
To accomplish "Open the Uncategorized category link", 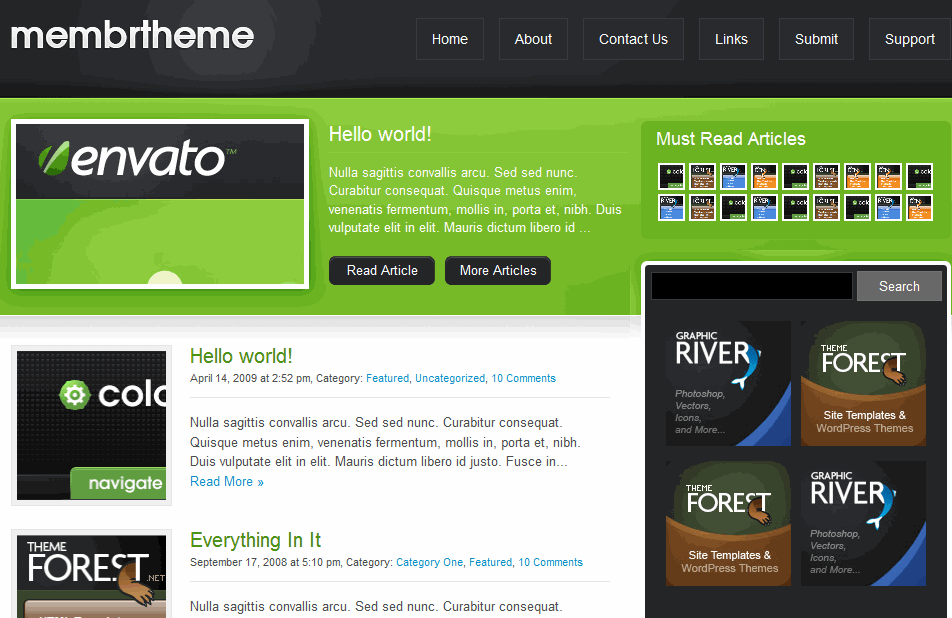I will coord(450,378).
